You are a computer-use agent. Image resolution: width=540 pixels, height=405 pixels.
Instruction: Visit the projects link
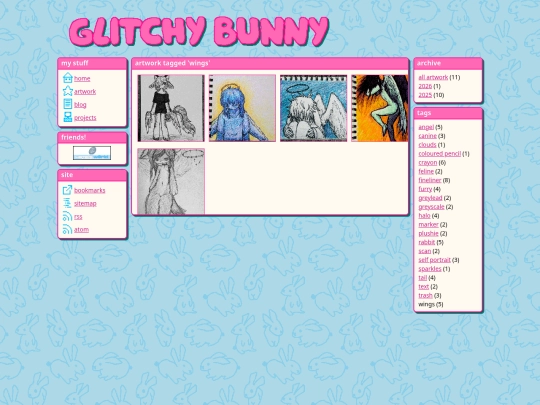coord(85,118)
